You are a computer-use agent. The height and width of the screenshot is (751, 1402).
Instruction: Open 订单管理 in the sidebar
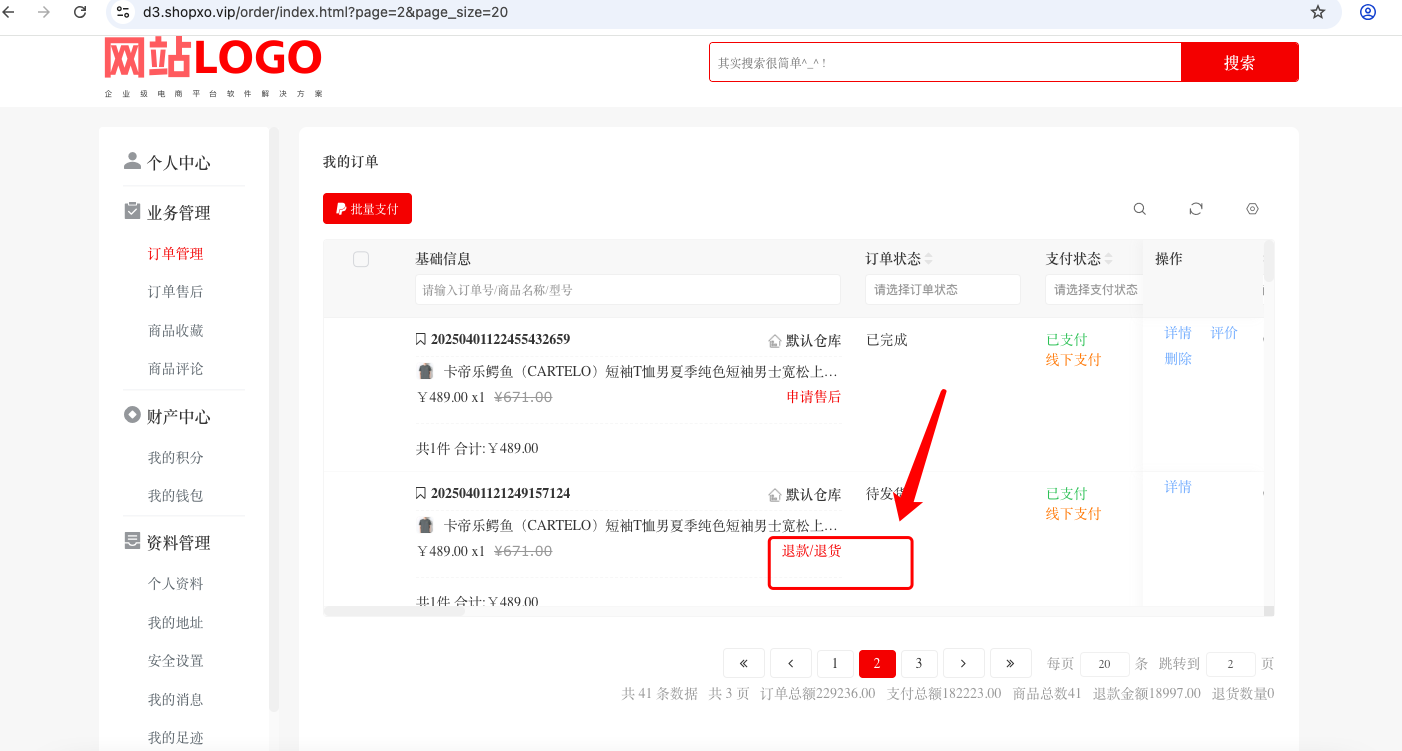pos(176,254)
